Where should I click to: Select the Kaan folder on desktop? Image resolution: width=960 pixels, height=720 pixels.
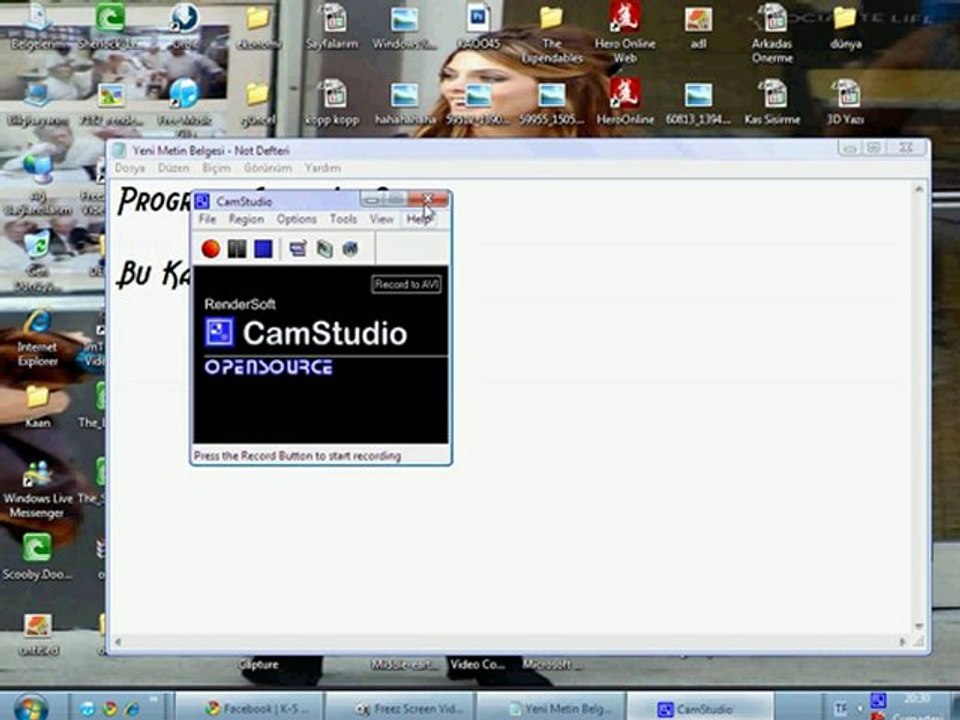tap(37, 406)
